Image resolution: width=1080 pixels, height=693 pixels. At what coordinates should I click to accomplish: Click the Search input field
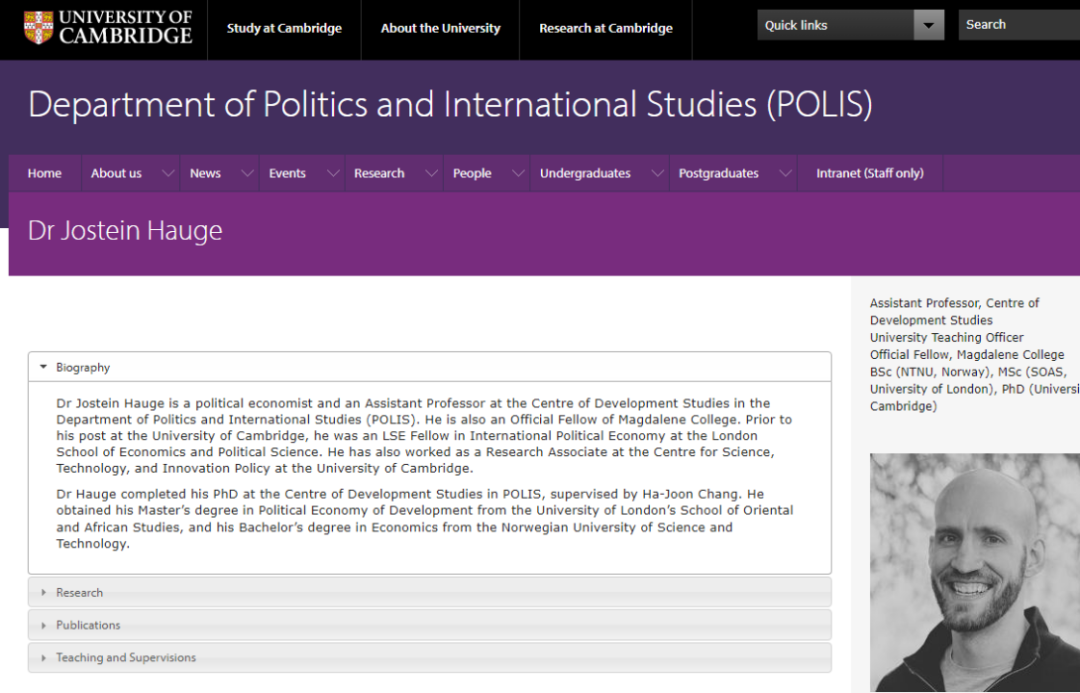1020,25
